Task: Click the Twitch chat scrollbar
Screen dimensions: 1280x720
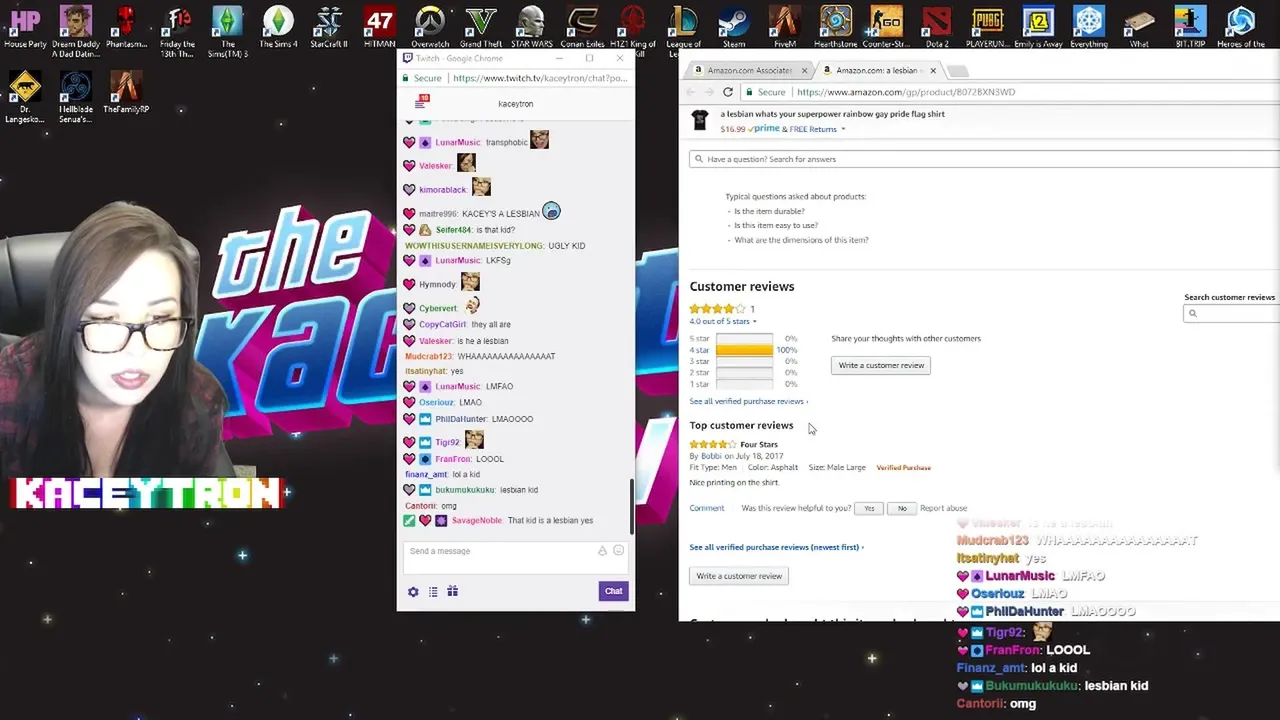Action: (x=630, y=507)
